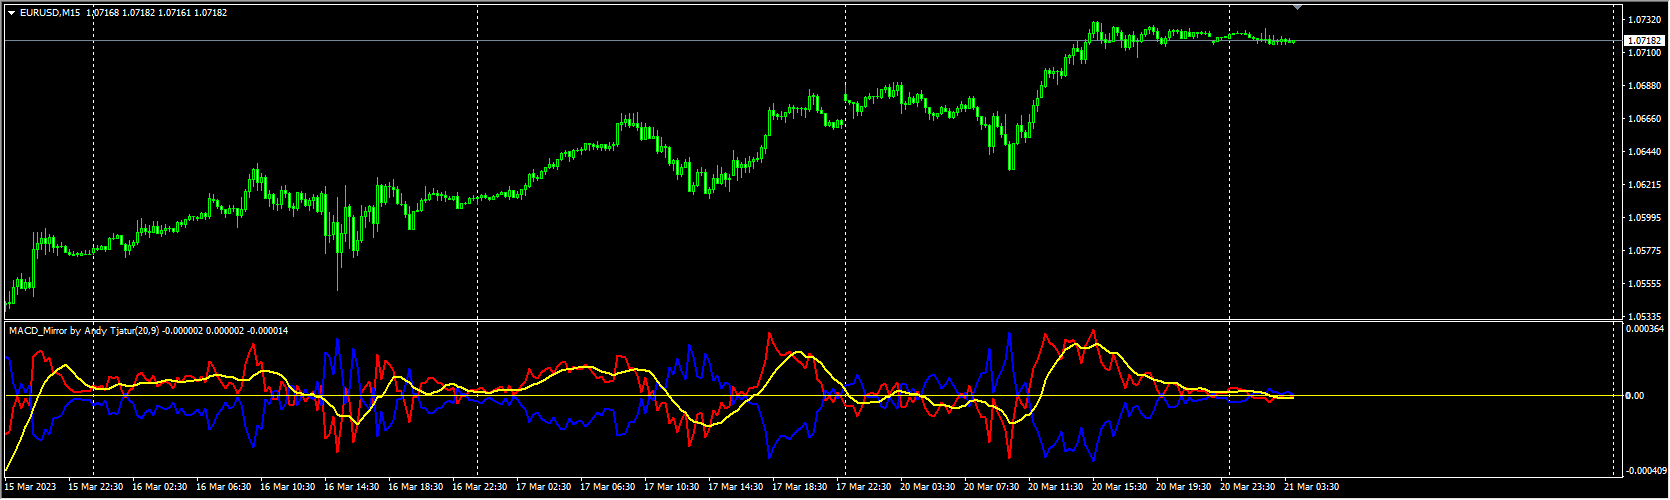Click the 1.06880 price scale value

(x=1643, y=86)
